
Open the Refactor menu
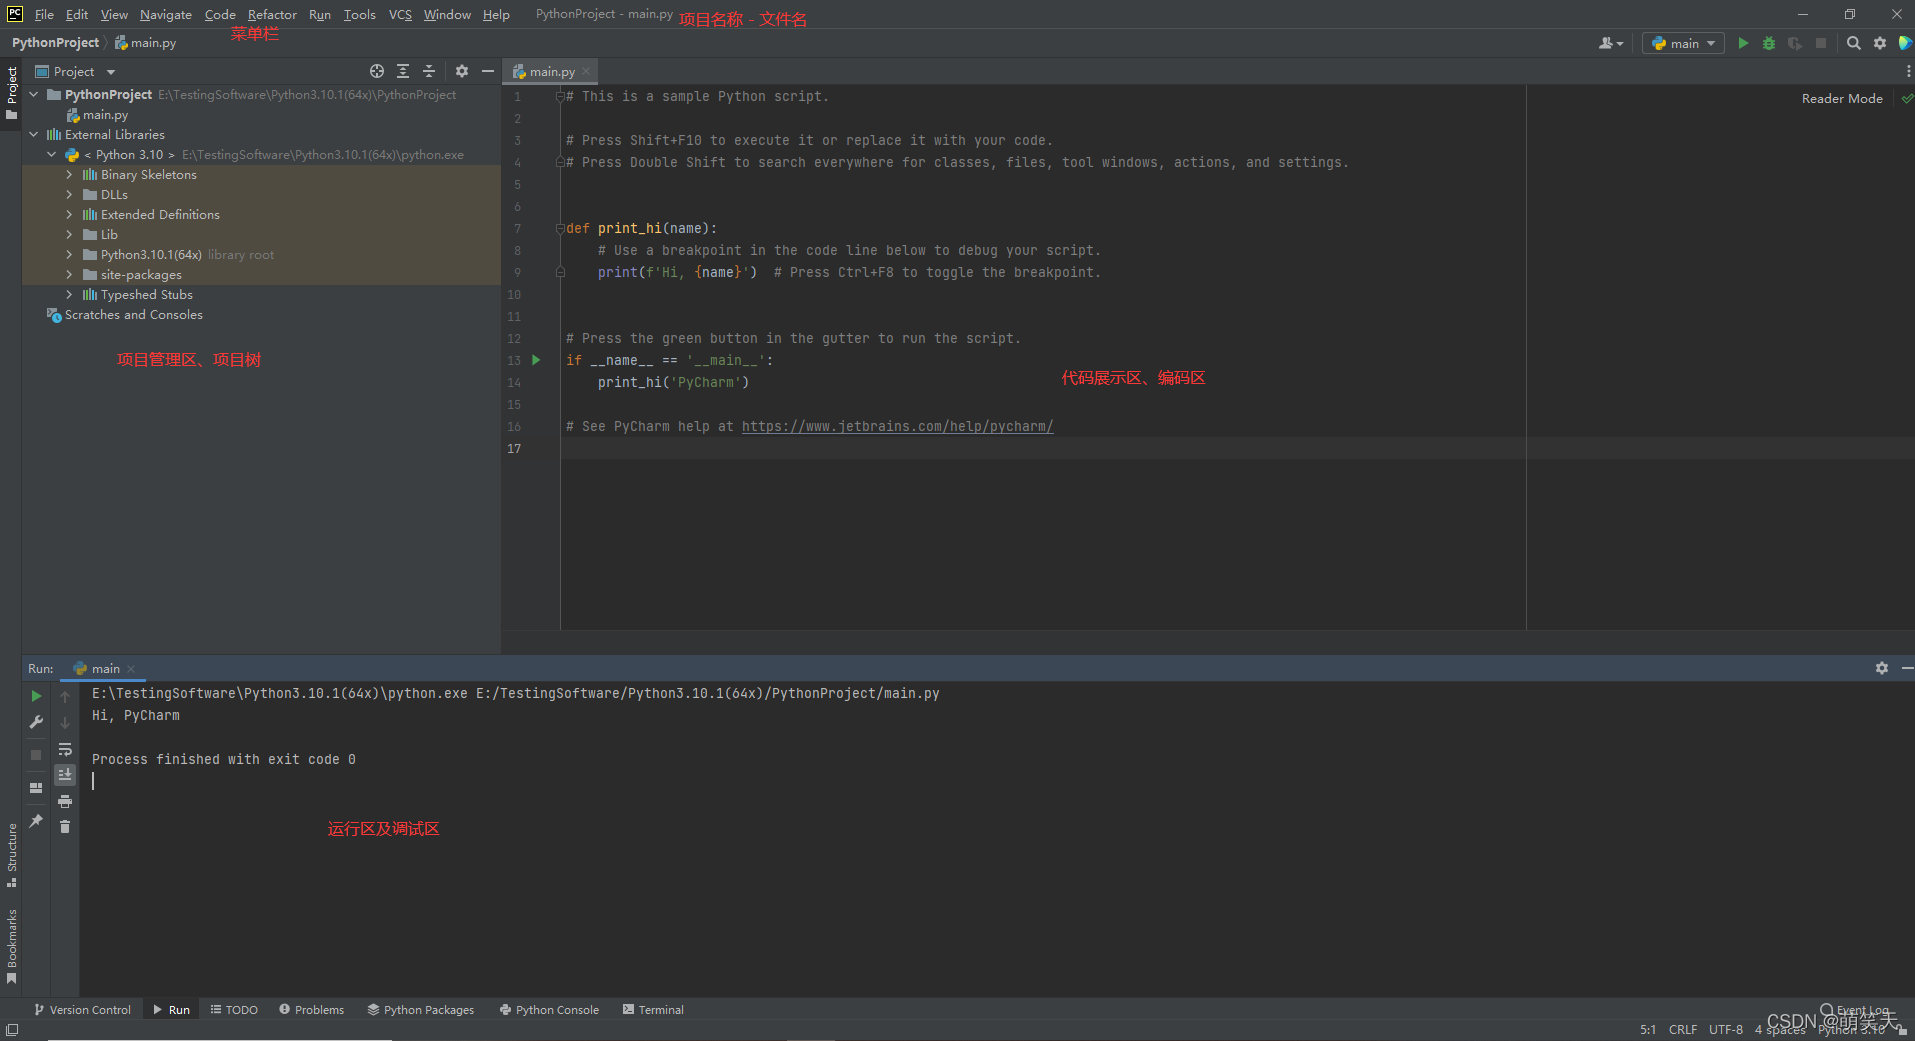tap(272, 14)
